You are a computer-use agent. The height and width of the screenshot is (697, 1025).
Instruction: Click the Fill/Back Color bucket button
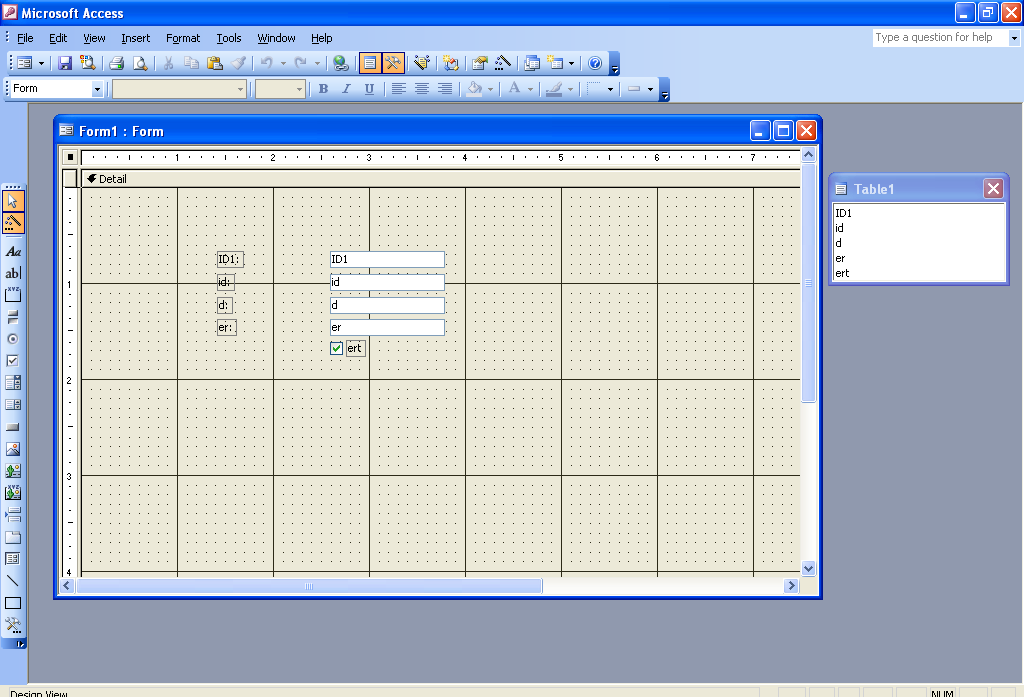coord(475,89)
